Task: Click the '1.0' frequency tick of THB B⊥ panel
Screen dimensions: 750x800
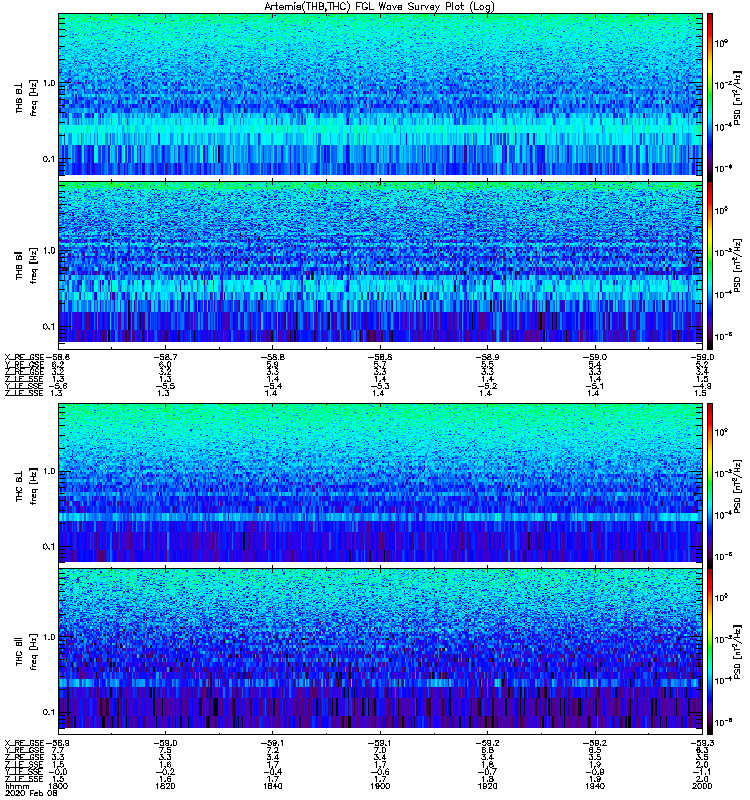Action: point(49,83)
